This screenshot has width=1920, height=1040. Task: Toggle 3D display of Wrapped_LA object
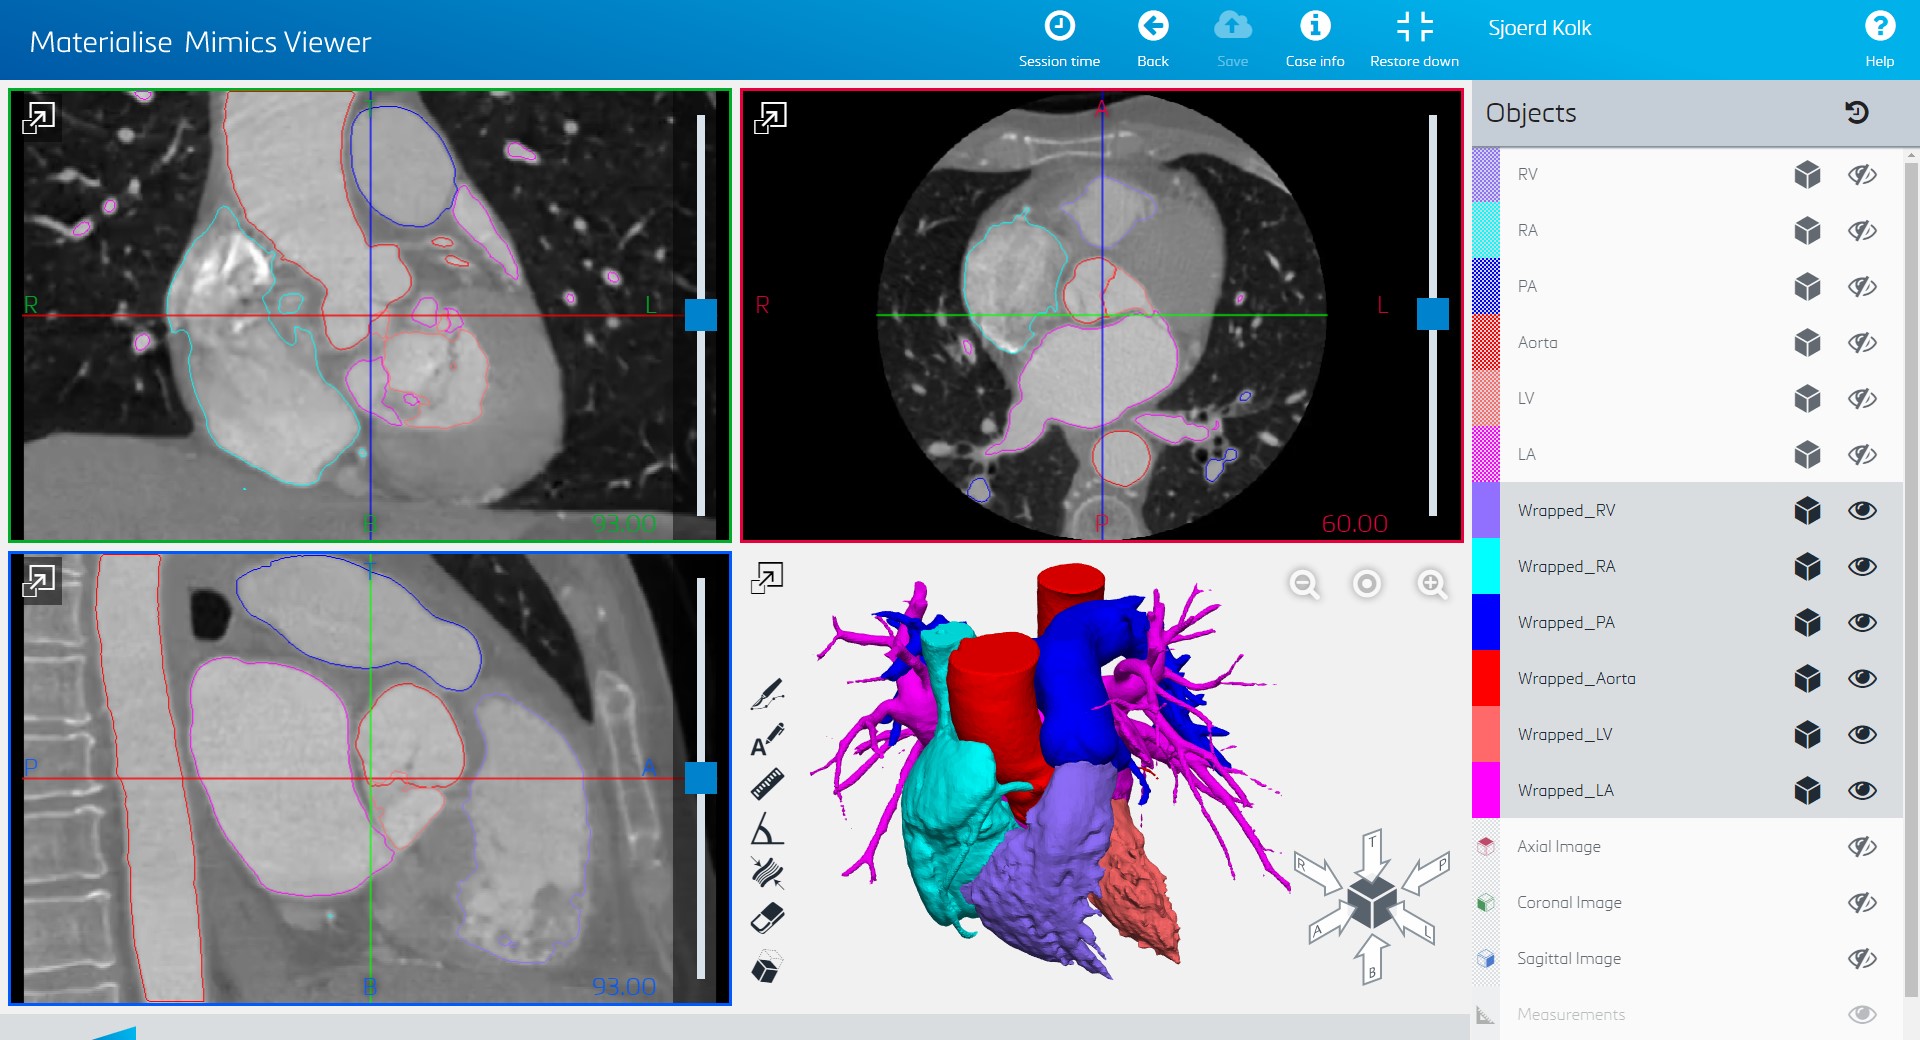click(x=1807, y=791)
